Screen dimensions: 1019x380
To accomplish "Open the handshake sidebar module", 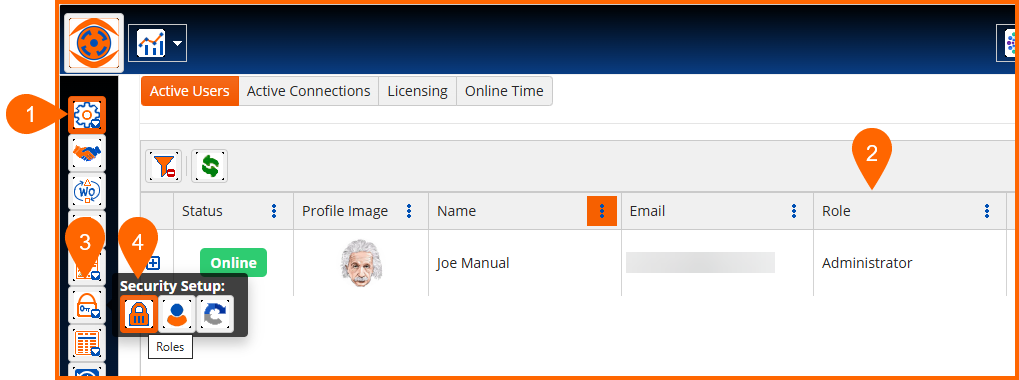I will [86, 153].
